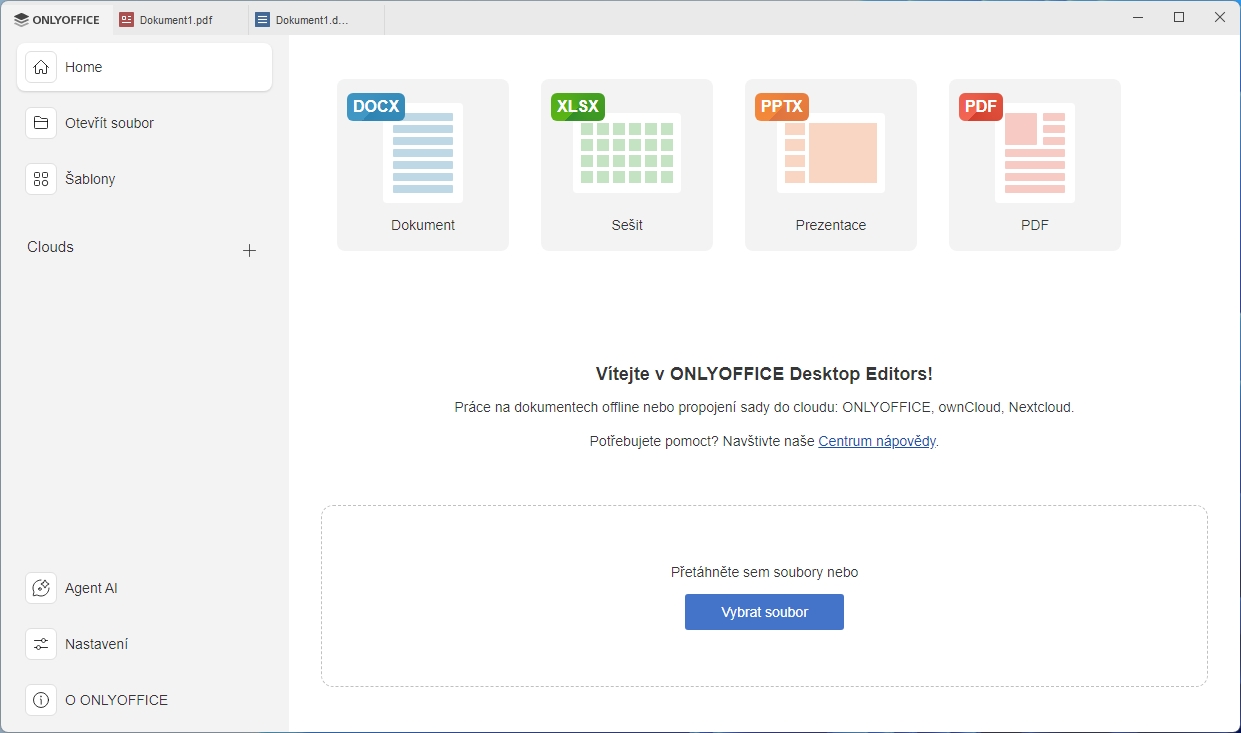The height and width of the screenshot is (733, 1241).
Task: Click the Home house icon in sidebar
Action: click(x=41, y=67)
